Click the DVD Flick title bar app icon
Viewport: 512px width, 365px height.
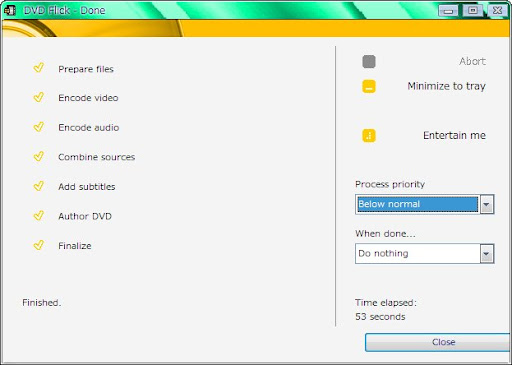click(x=10, y=10)
